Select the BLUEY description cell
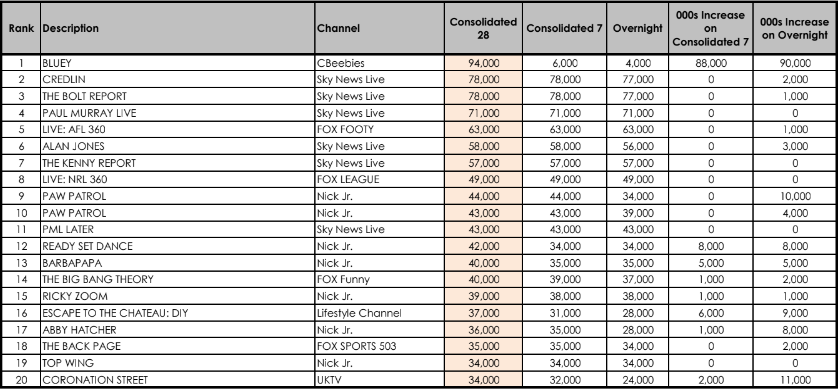 pyautogui.click(x=178, y=63)
